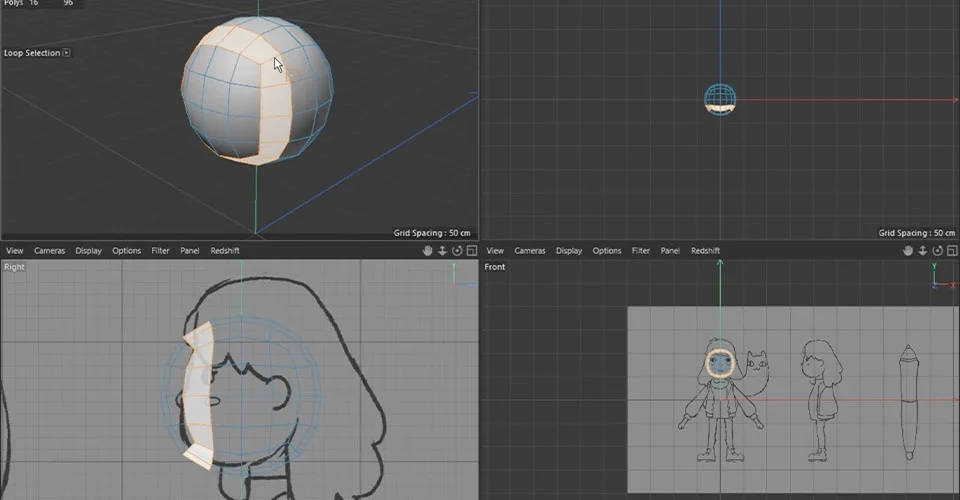Click the cat sketch in the Front viewport reference
The image size is (960, 500).
[758, 373]
